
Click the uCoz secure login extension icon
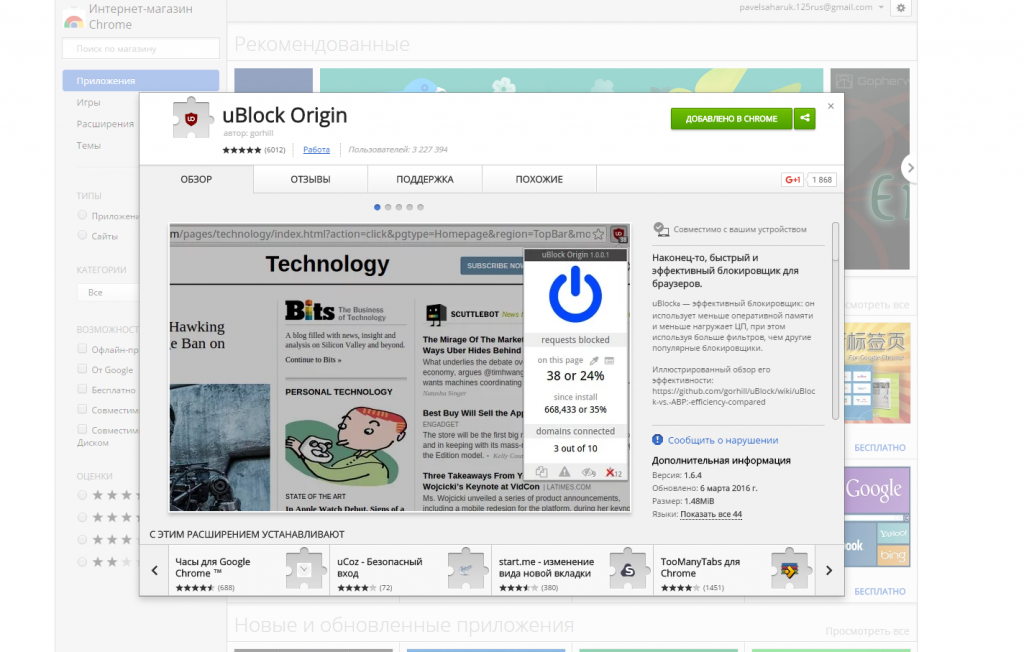466,570
